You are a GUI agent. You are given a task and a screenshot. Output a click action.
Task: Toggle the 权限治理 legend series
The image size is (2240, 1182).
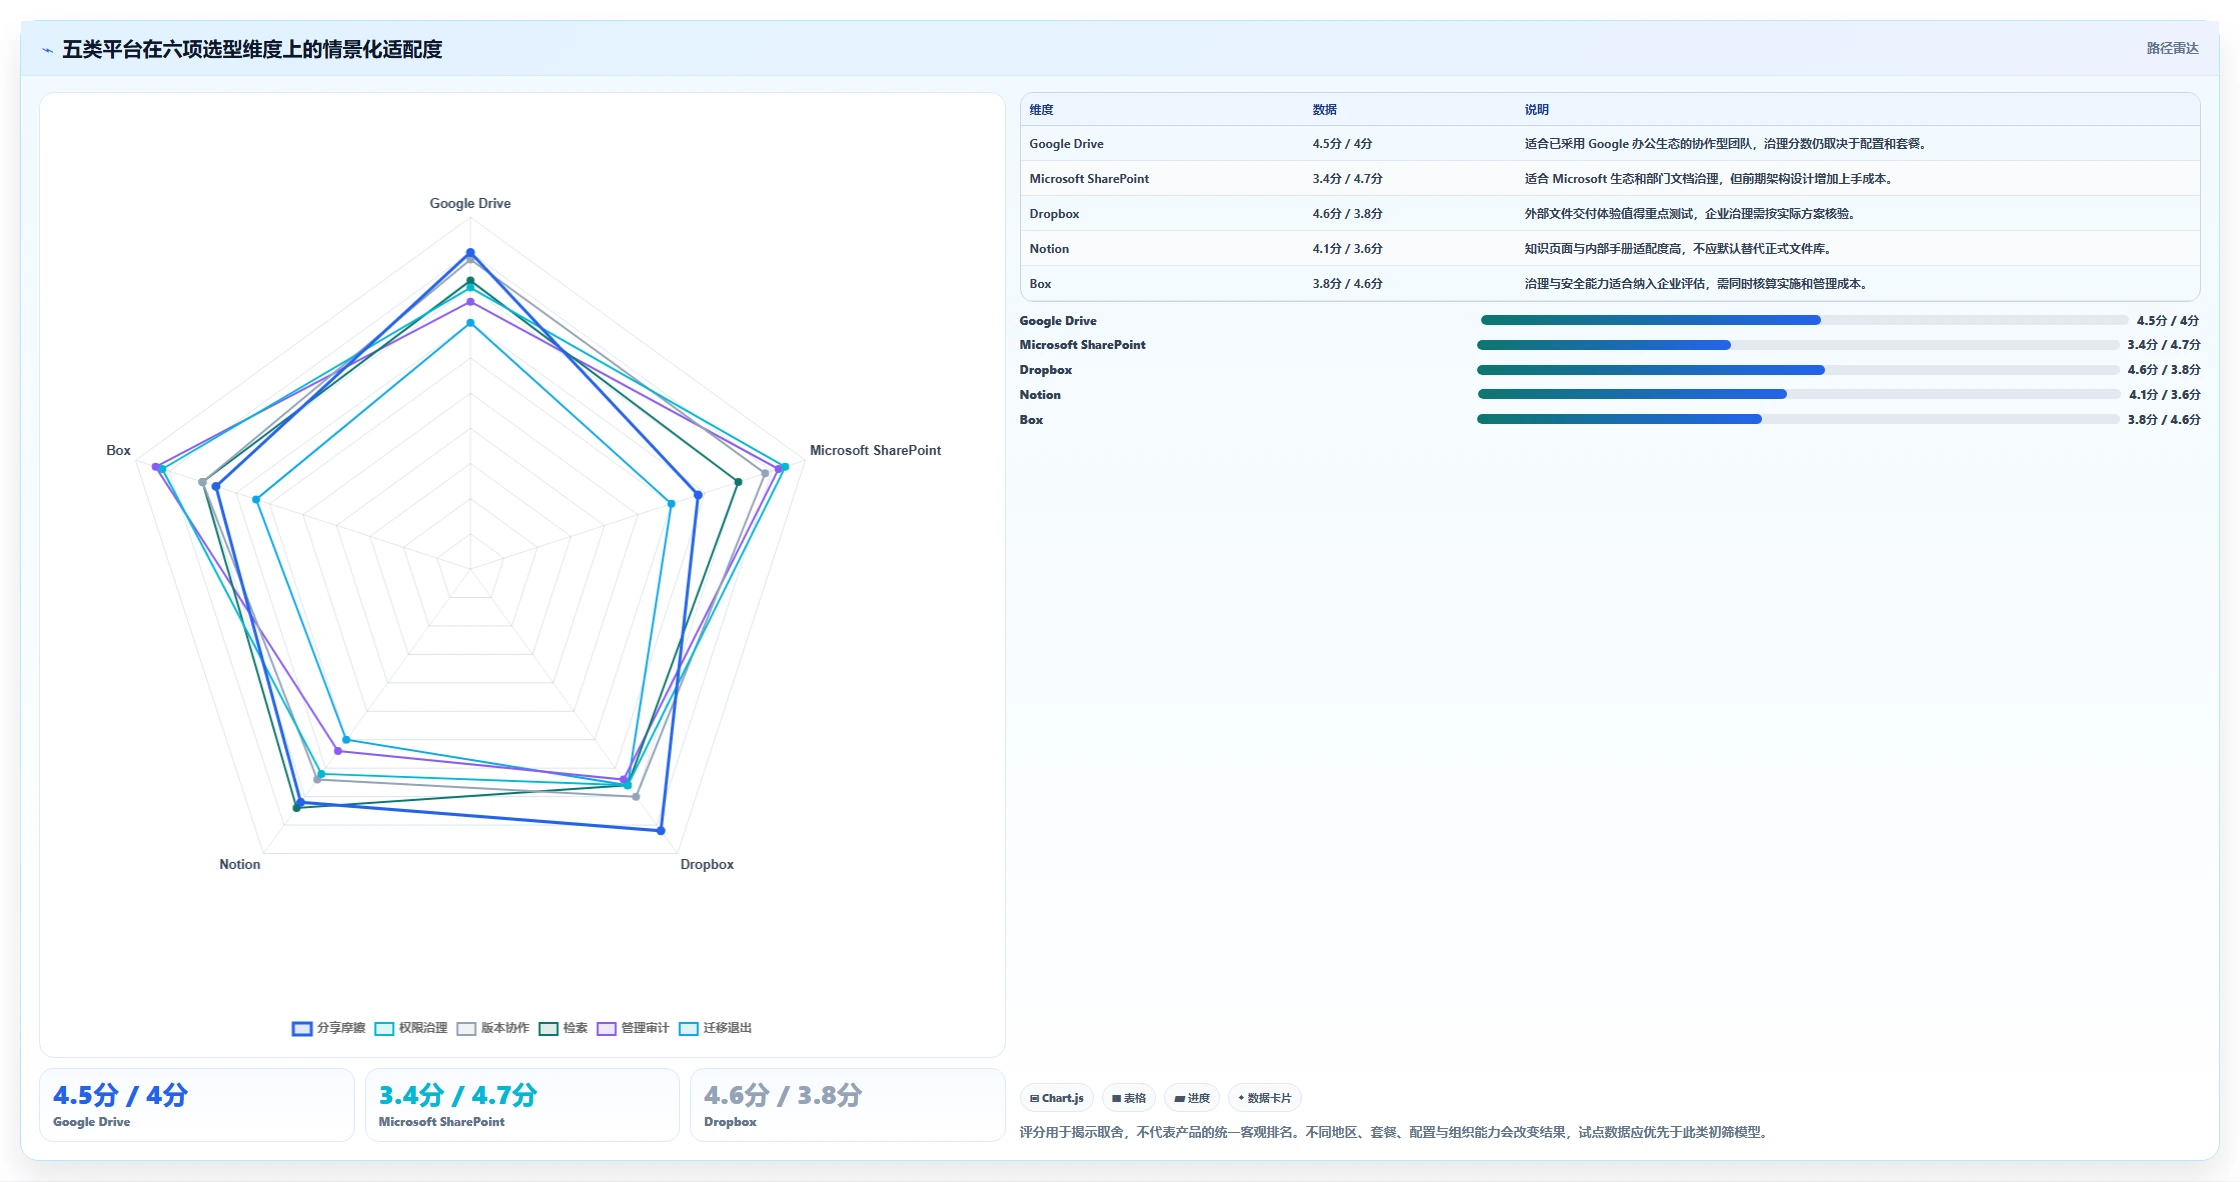coord(411,1028)
